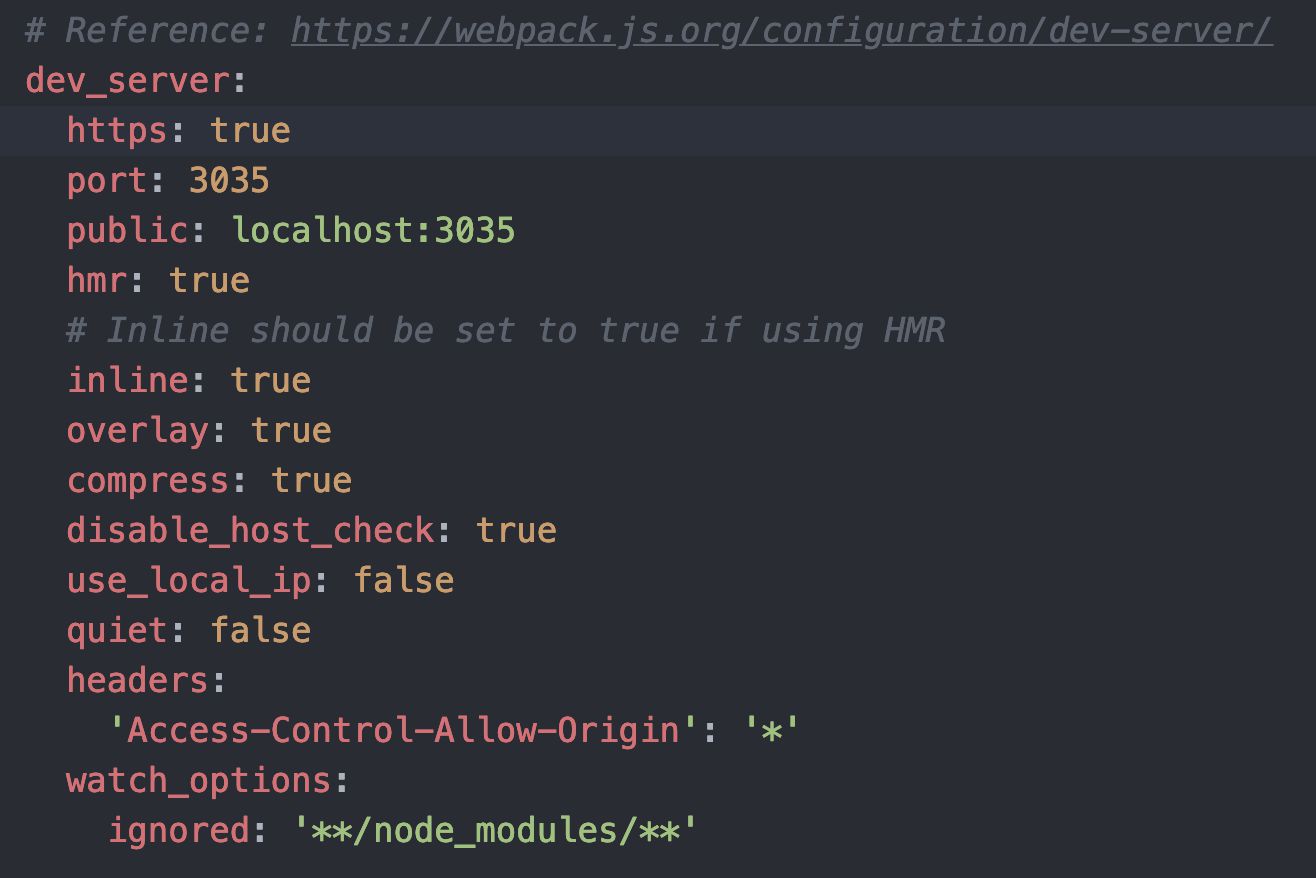
Task: Click the localhost:3035 public value
Action: 373,231
